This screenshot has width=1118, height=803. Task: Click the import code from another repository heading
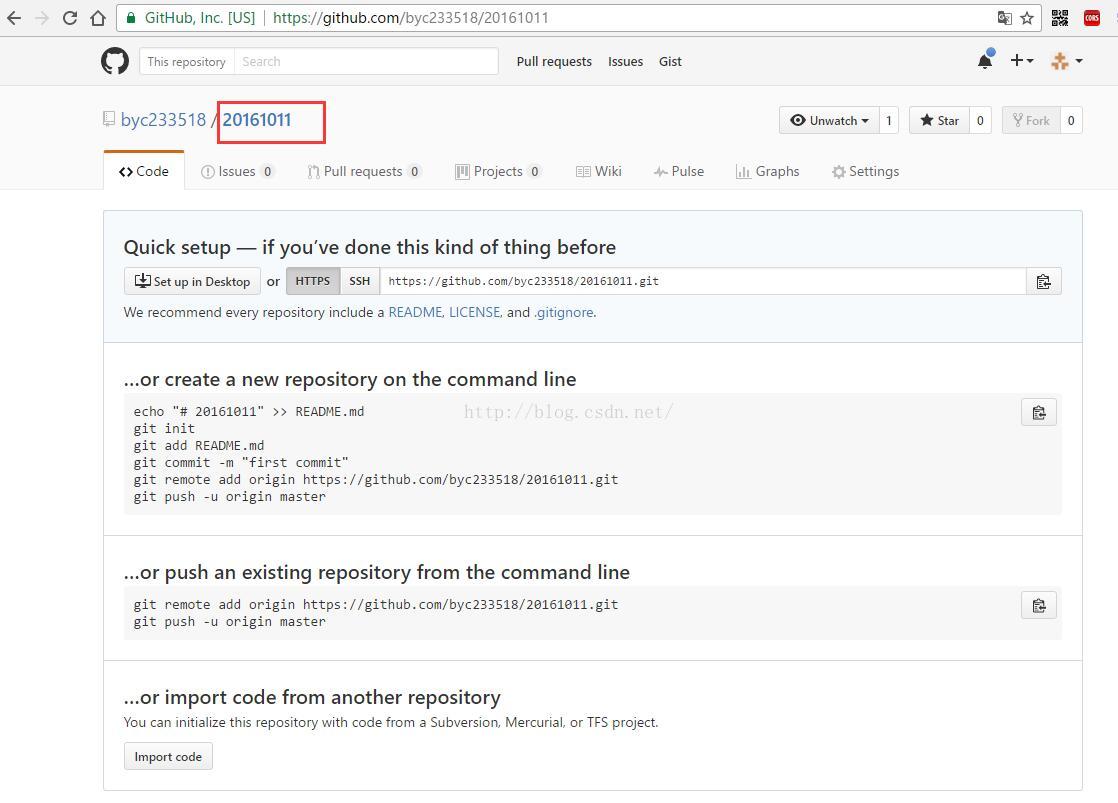[312, 697]
